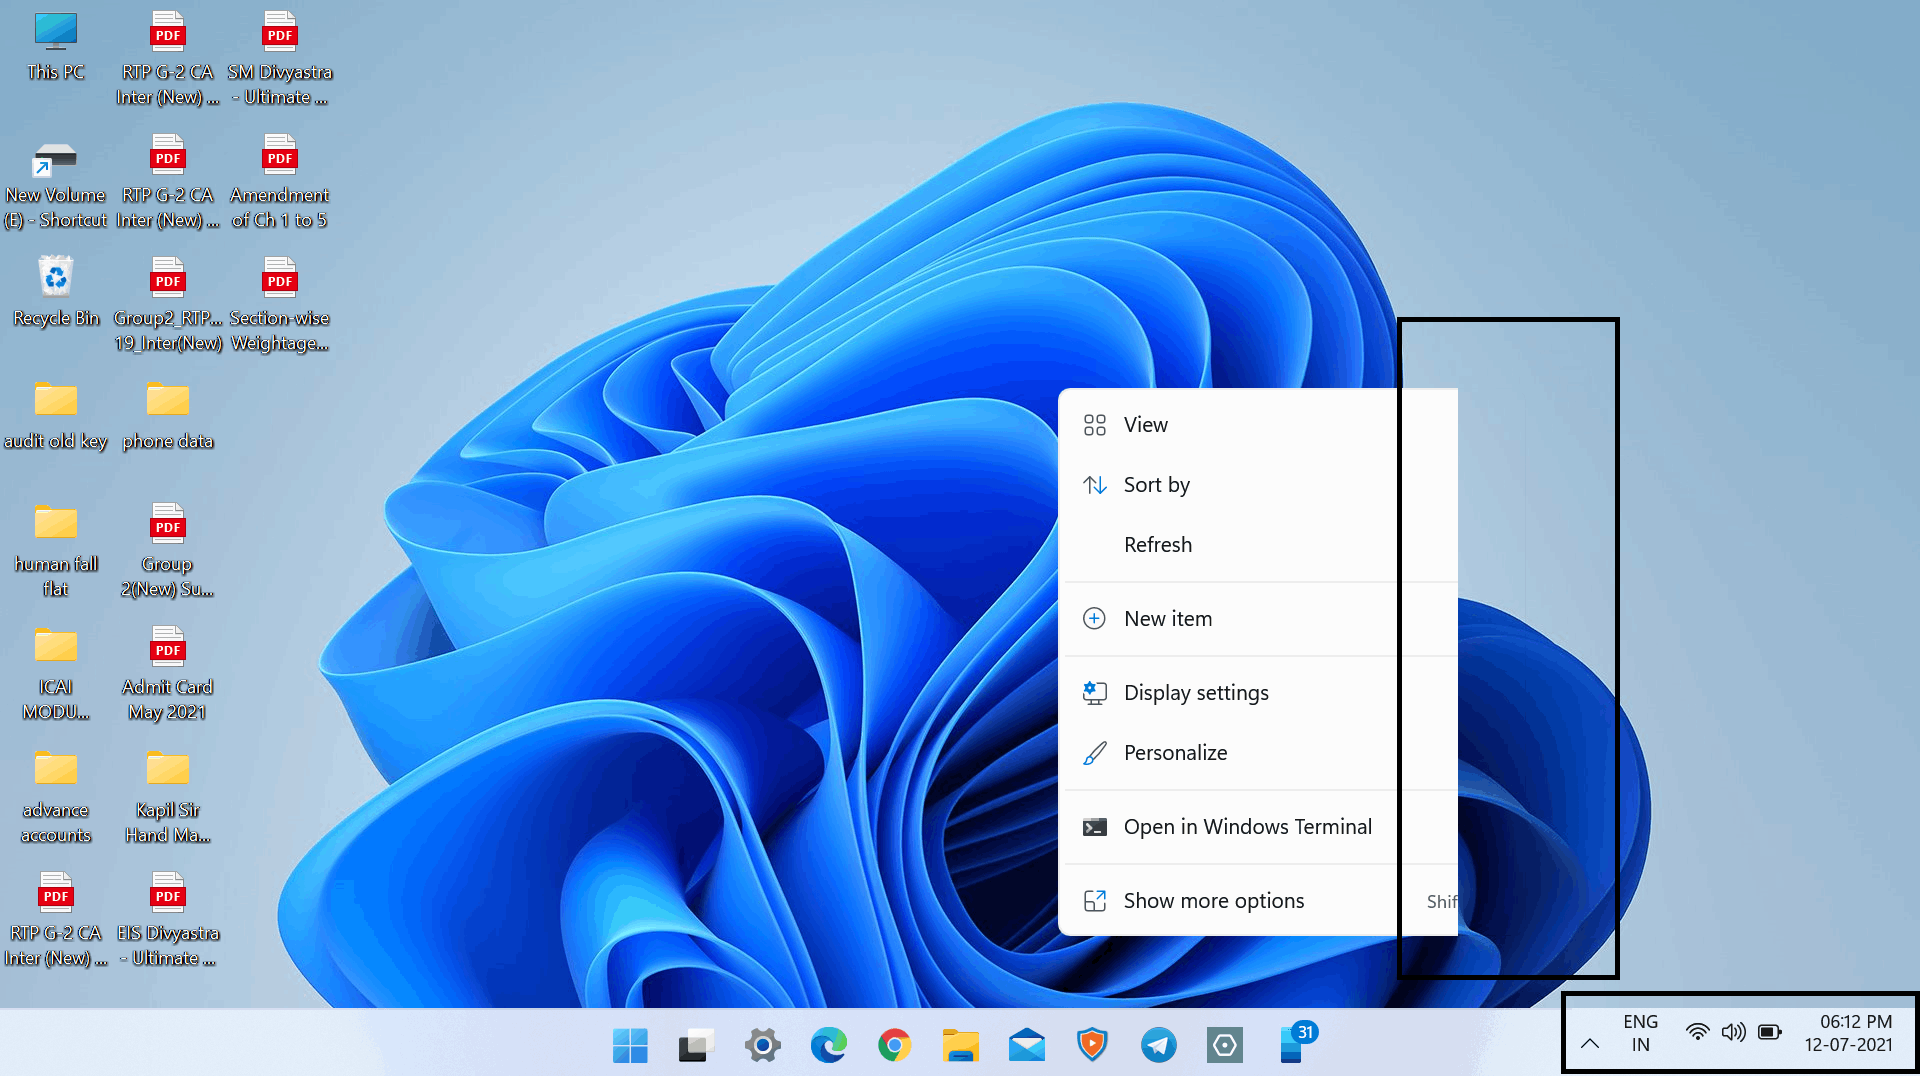Choose Personalize from the context menu
Image resolution: width=1920 pixels, height=1076 pixels.
pos(1175,752)
